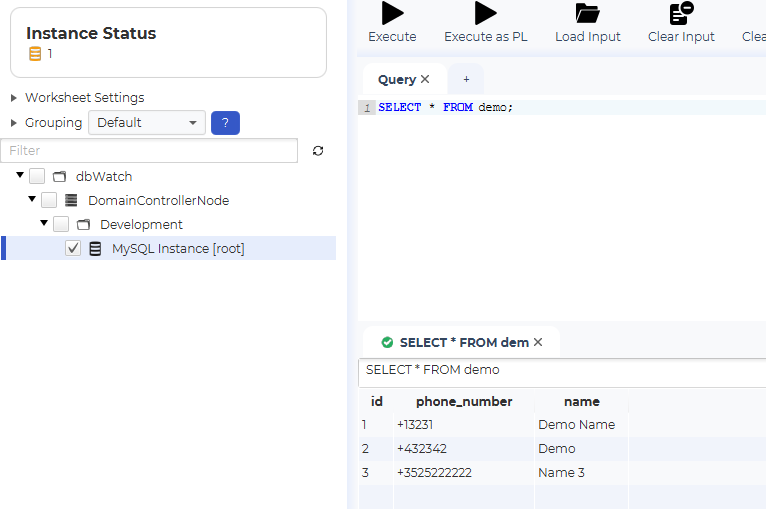Click the refresh icon beside Filter field
Screen dimensions: 766x509
(318, 151)
